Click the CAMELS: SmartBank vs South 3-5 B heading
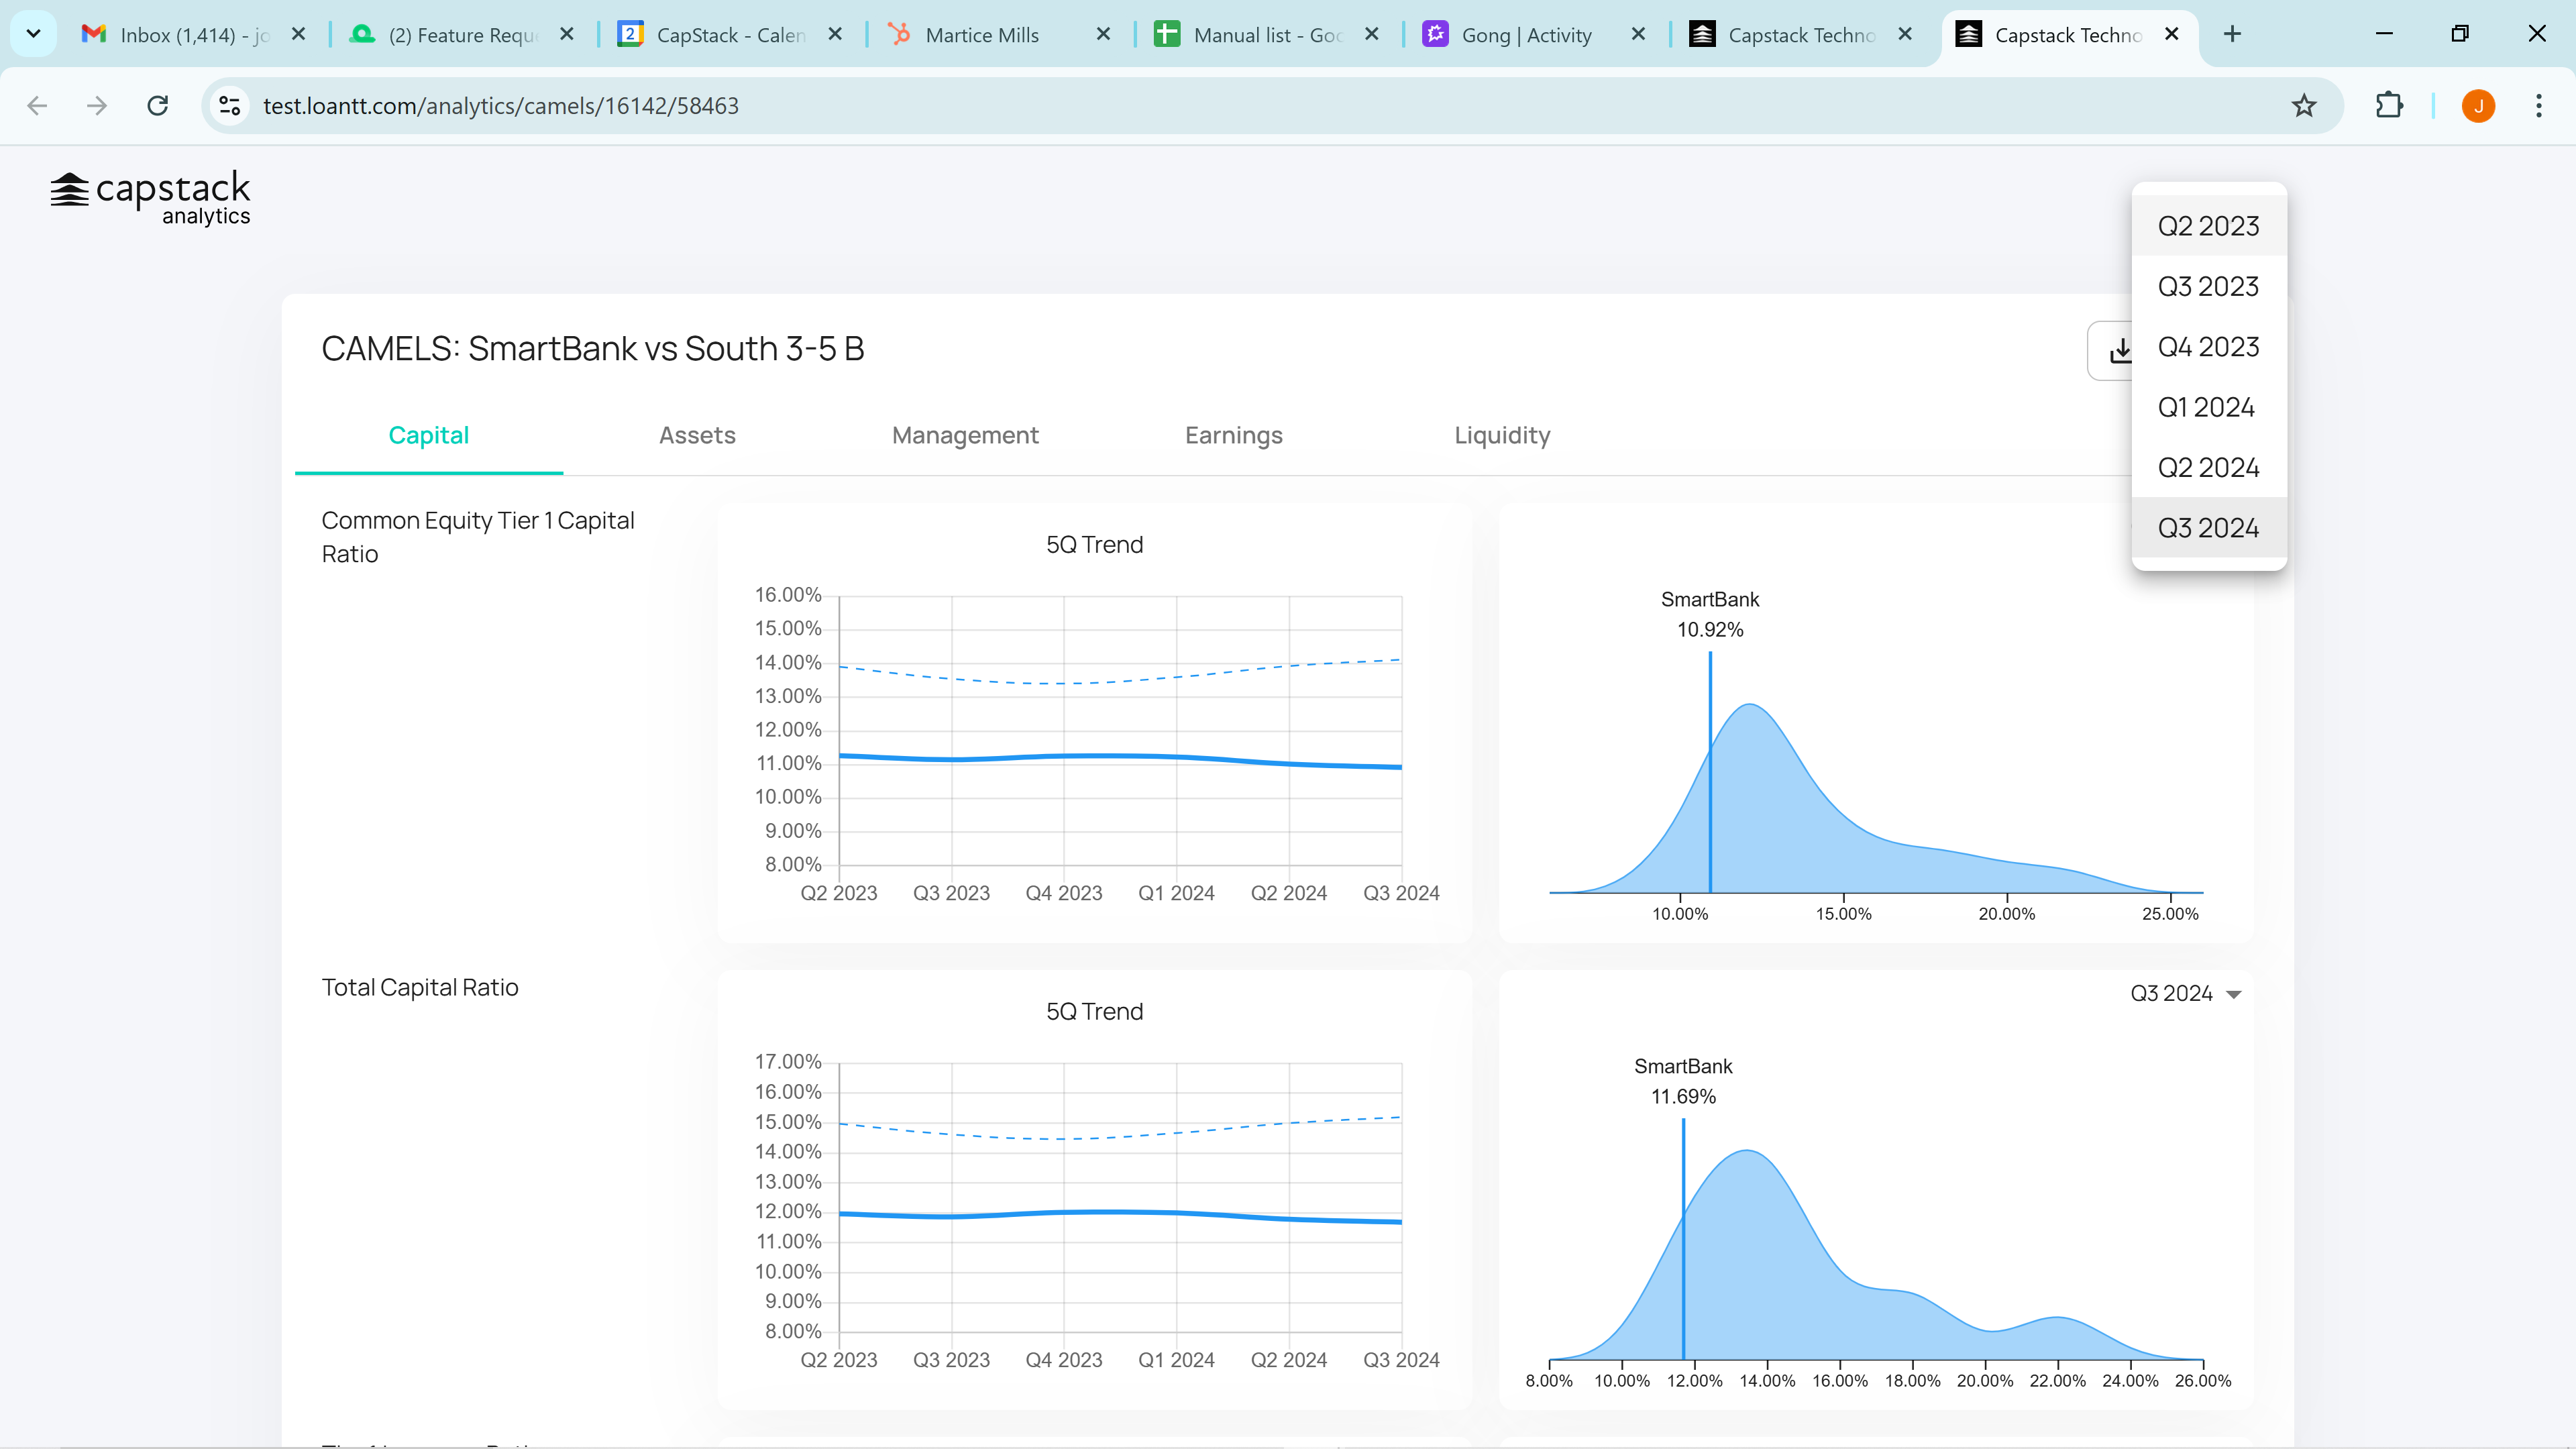The image size is (2576, 1449). [592, 349]
